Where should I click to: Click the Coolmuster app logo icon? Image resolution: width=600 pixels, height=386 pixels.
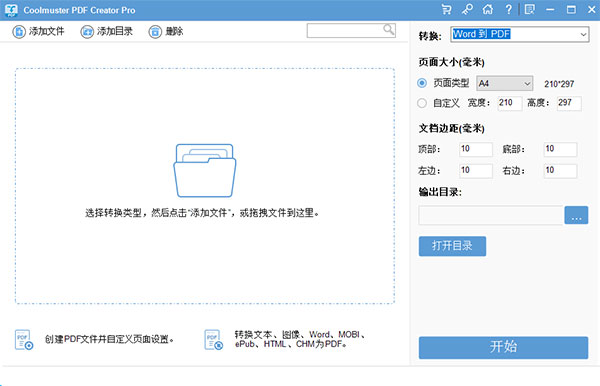pos(11,10)
